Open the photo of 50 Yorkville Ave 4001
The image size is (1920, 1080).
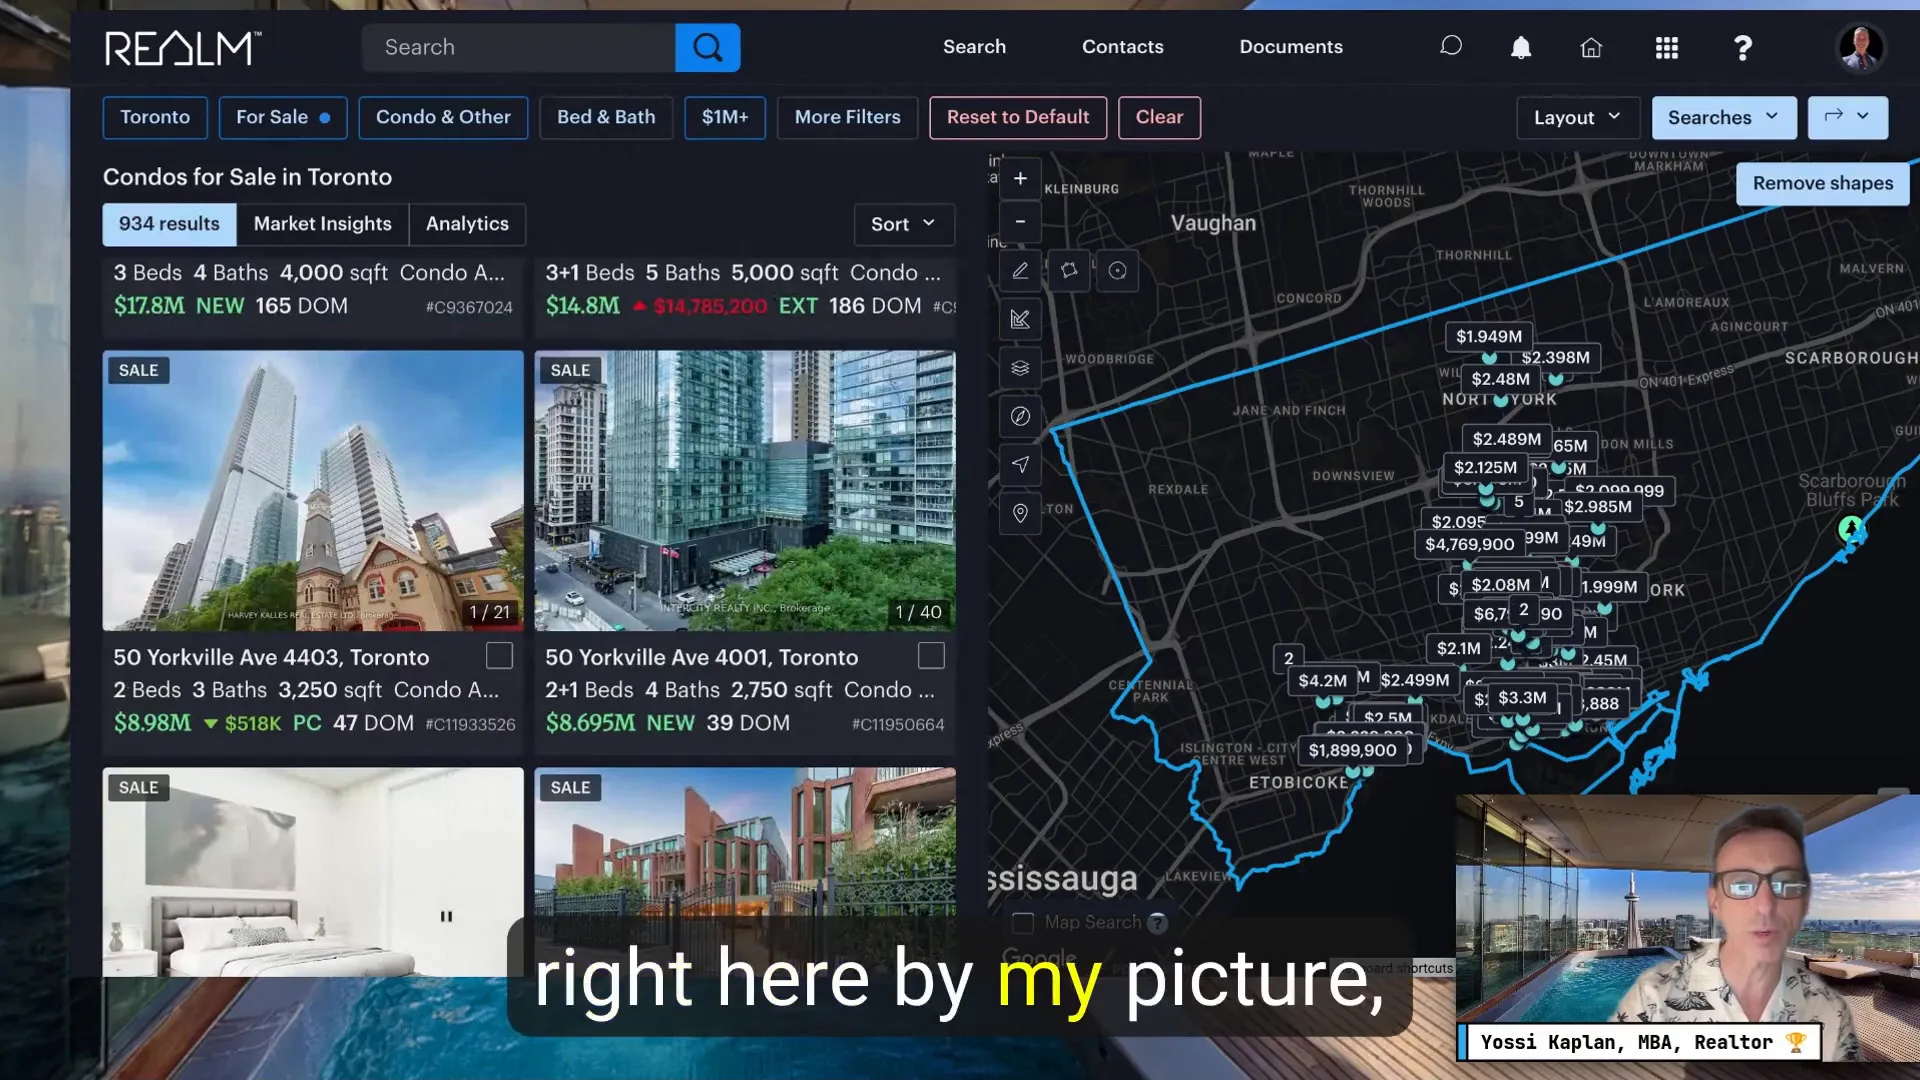pyautogui.click(x=745, y=490)
